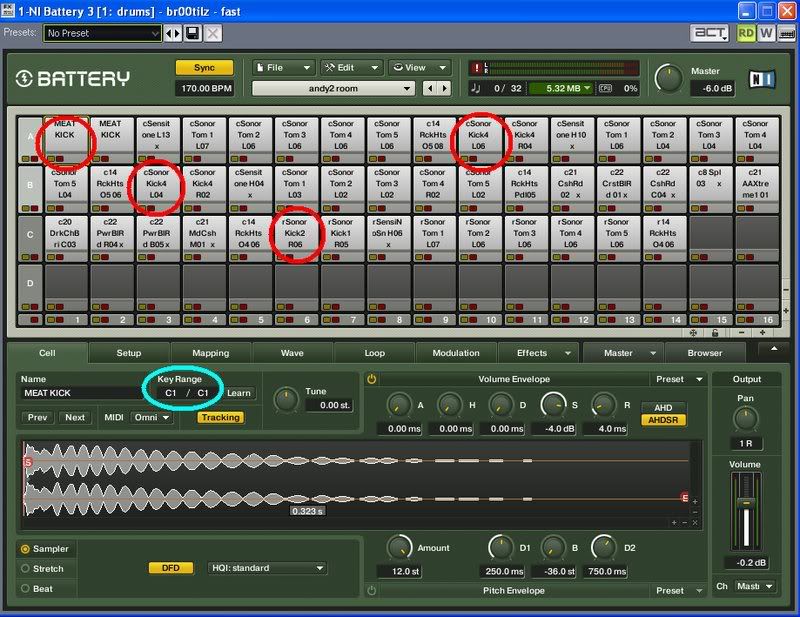Save the preset with the floppy disk icon
Viewport: 800px width, 617px height.
(192, 34)
